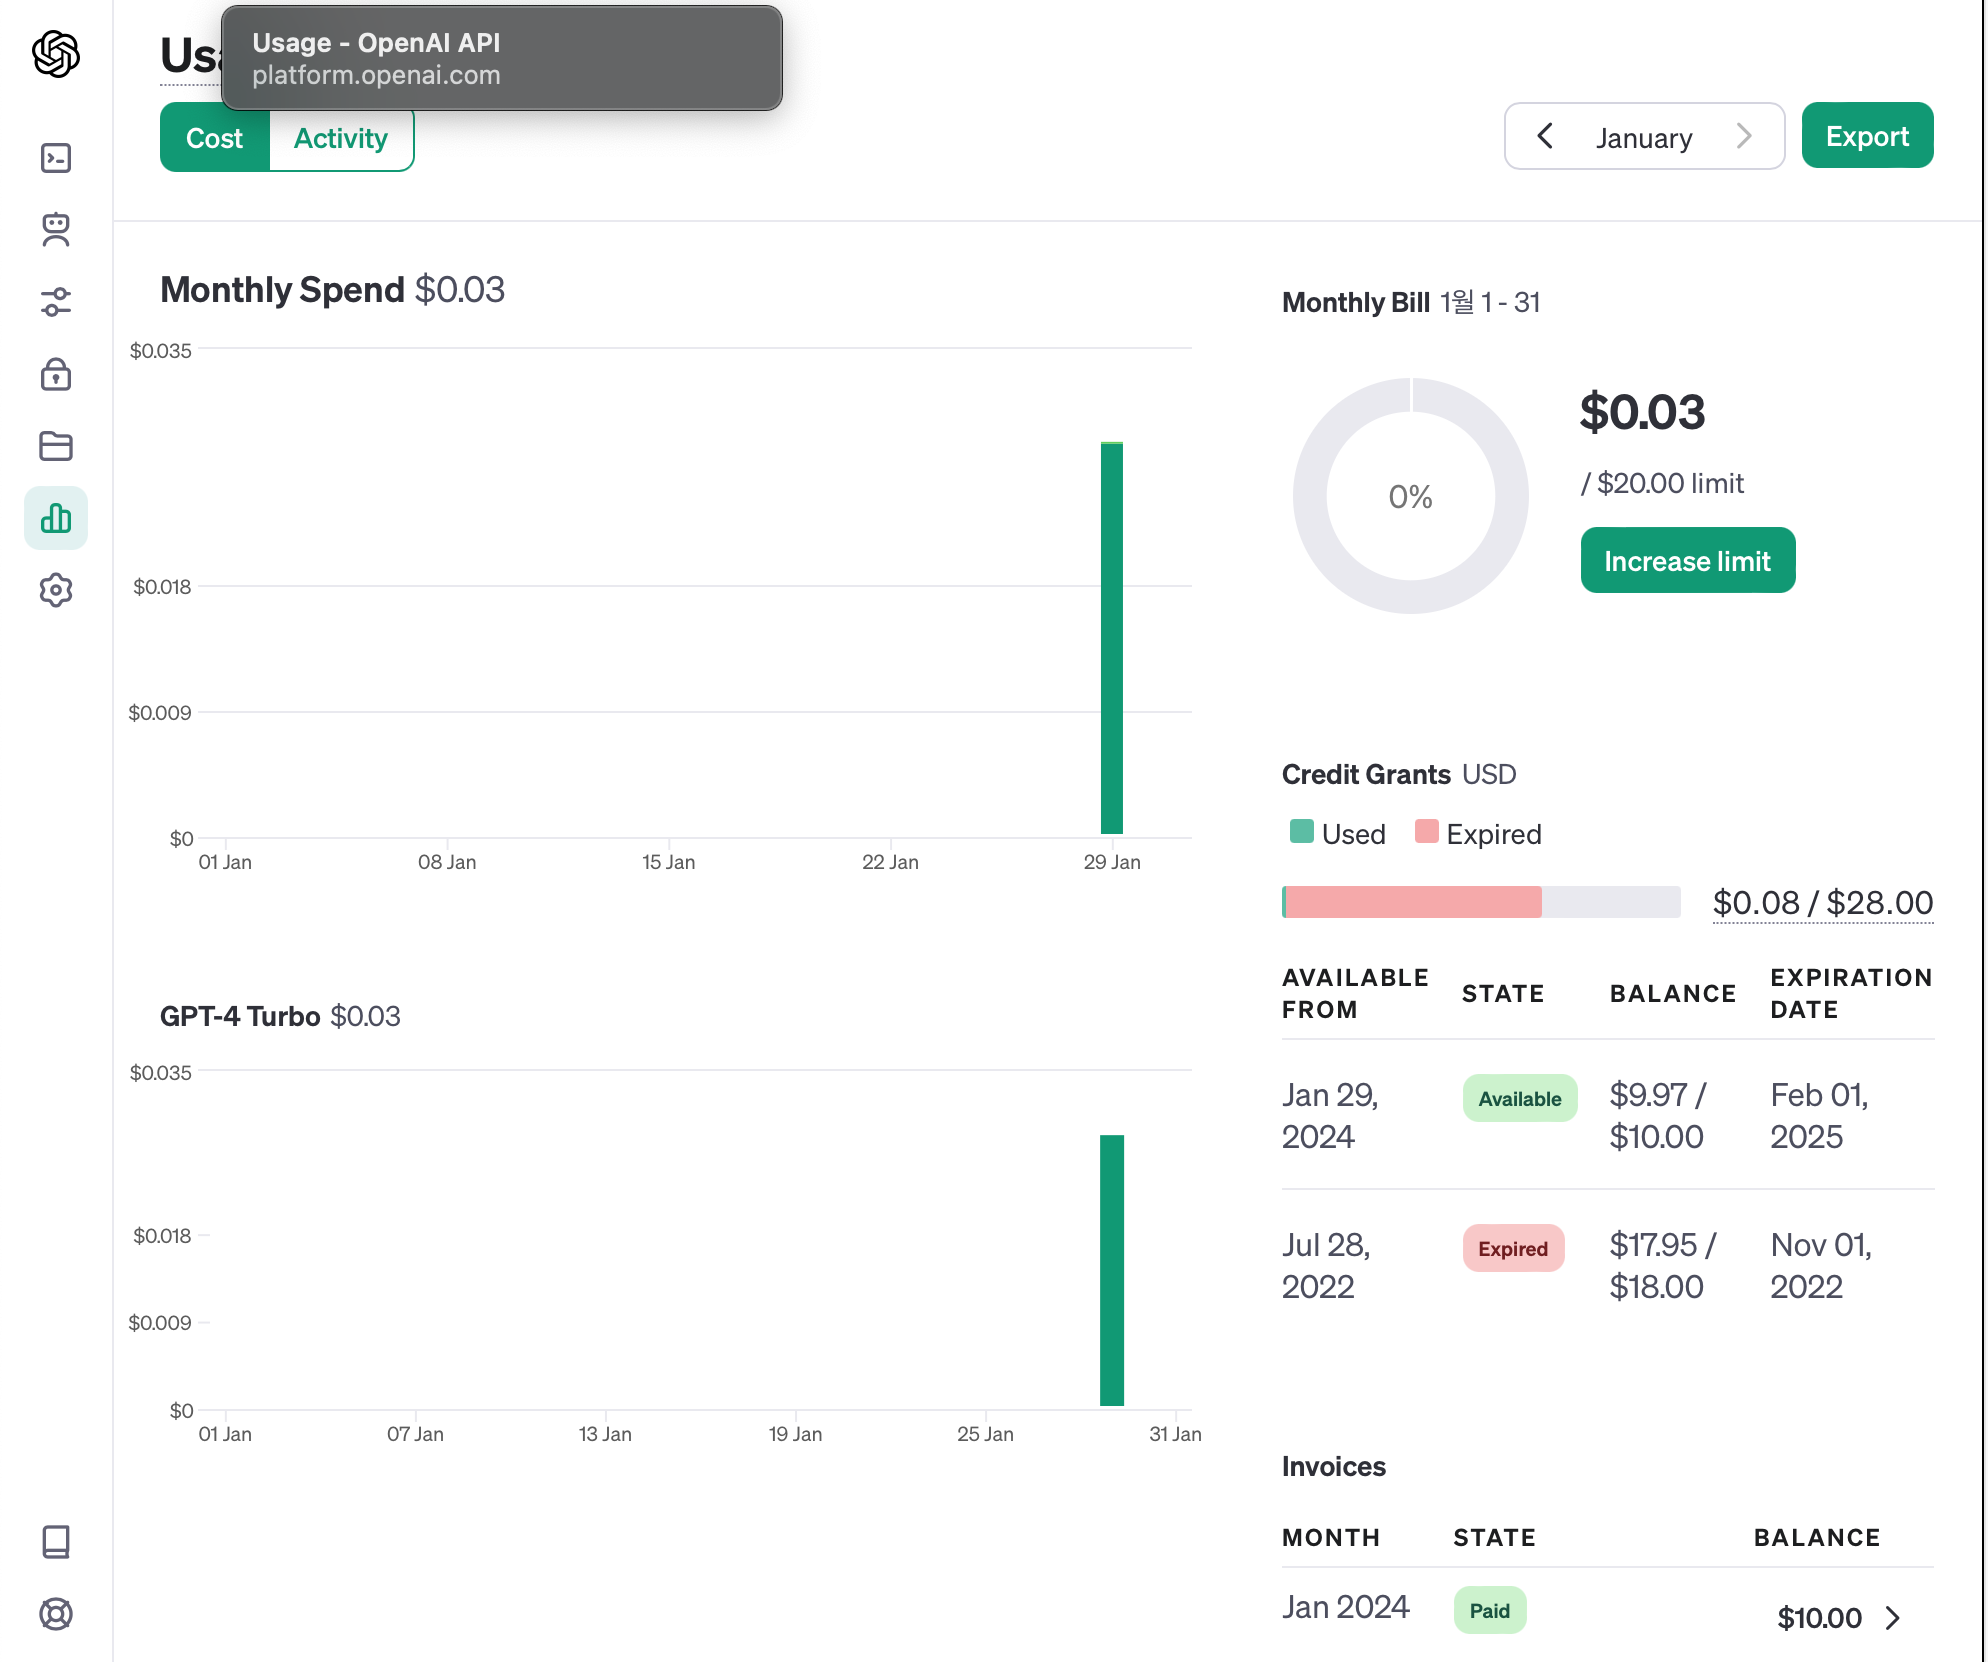
Task: Open the Assistants robot icon
Action: click(x=56, y=230)
